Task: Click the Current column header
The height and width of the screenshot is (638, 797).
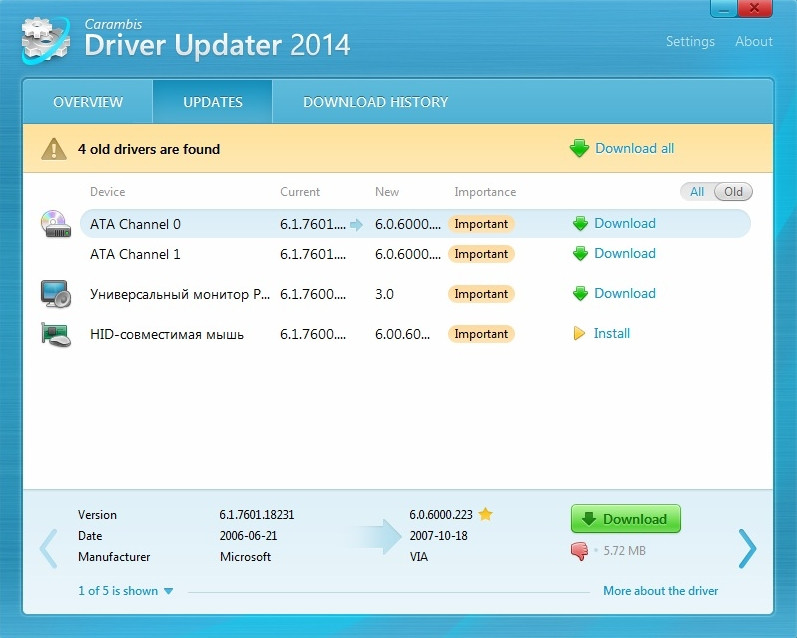Action: point(300,192)
